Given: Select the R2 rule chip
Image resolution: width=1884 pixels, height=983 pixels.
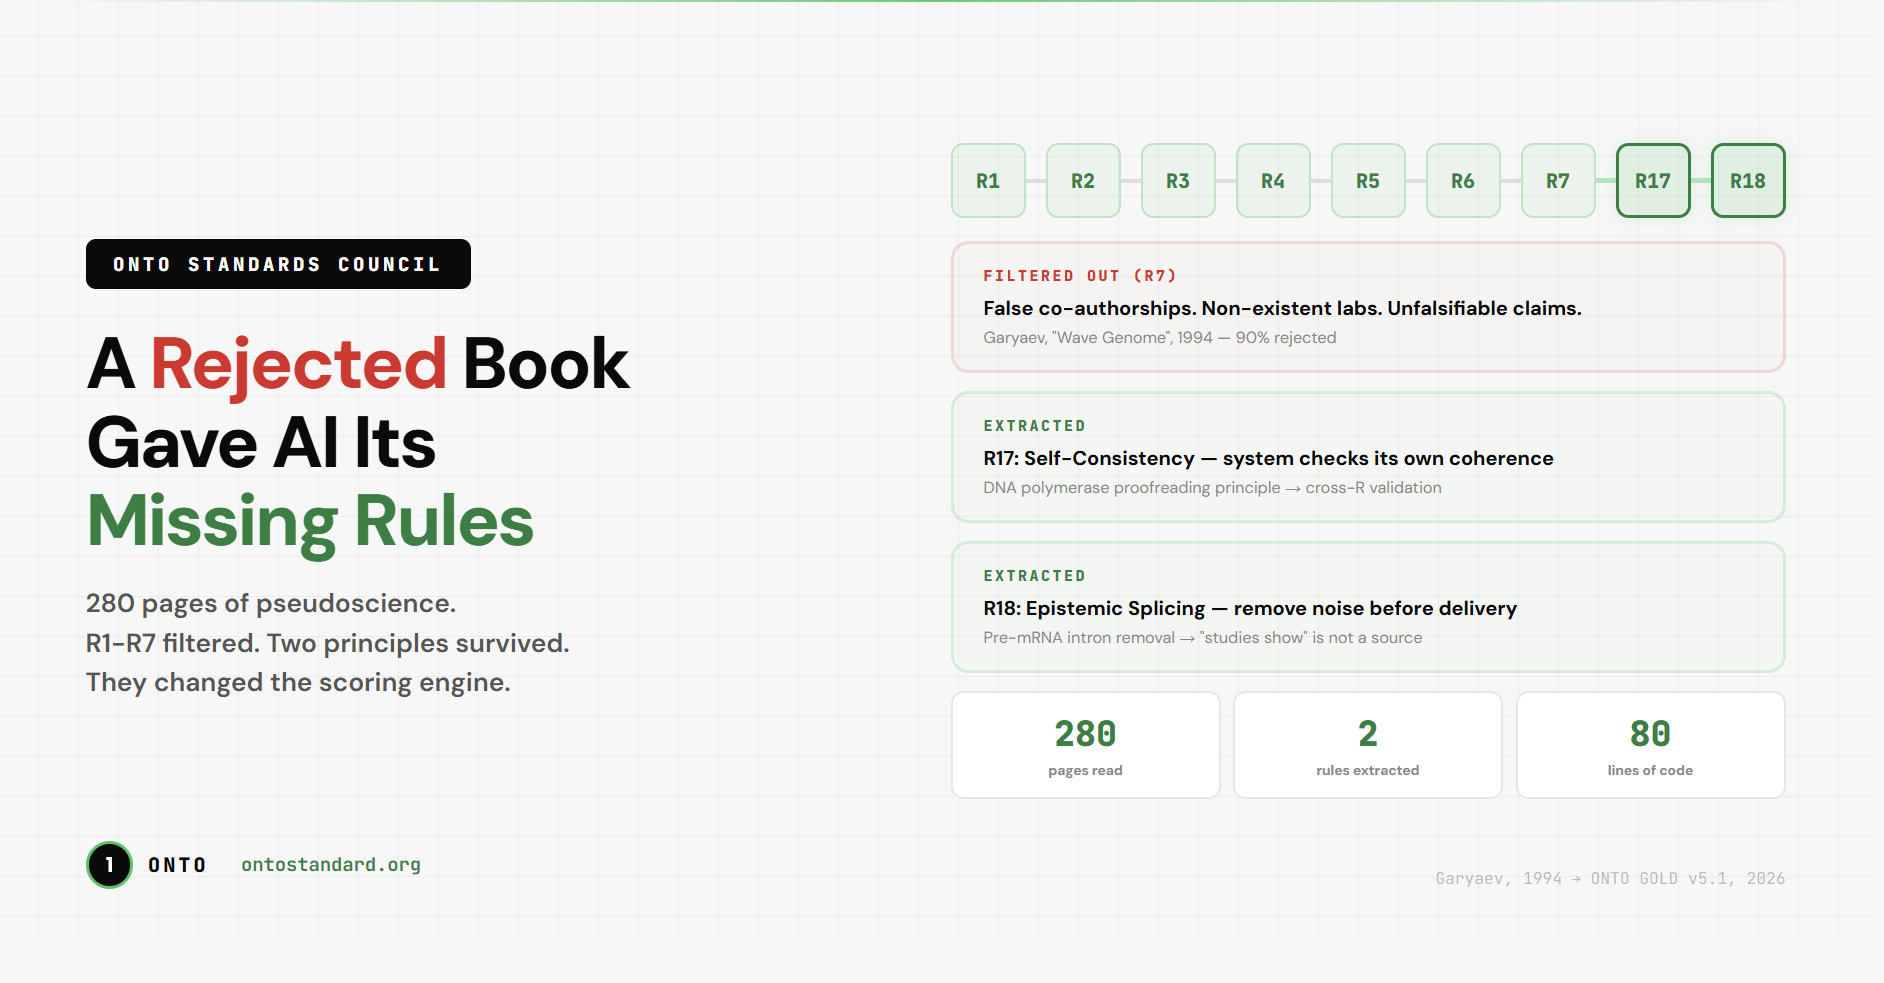Looking at the screenshot, I should click(1083, 181).
